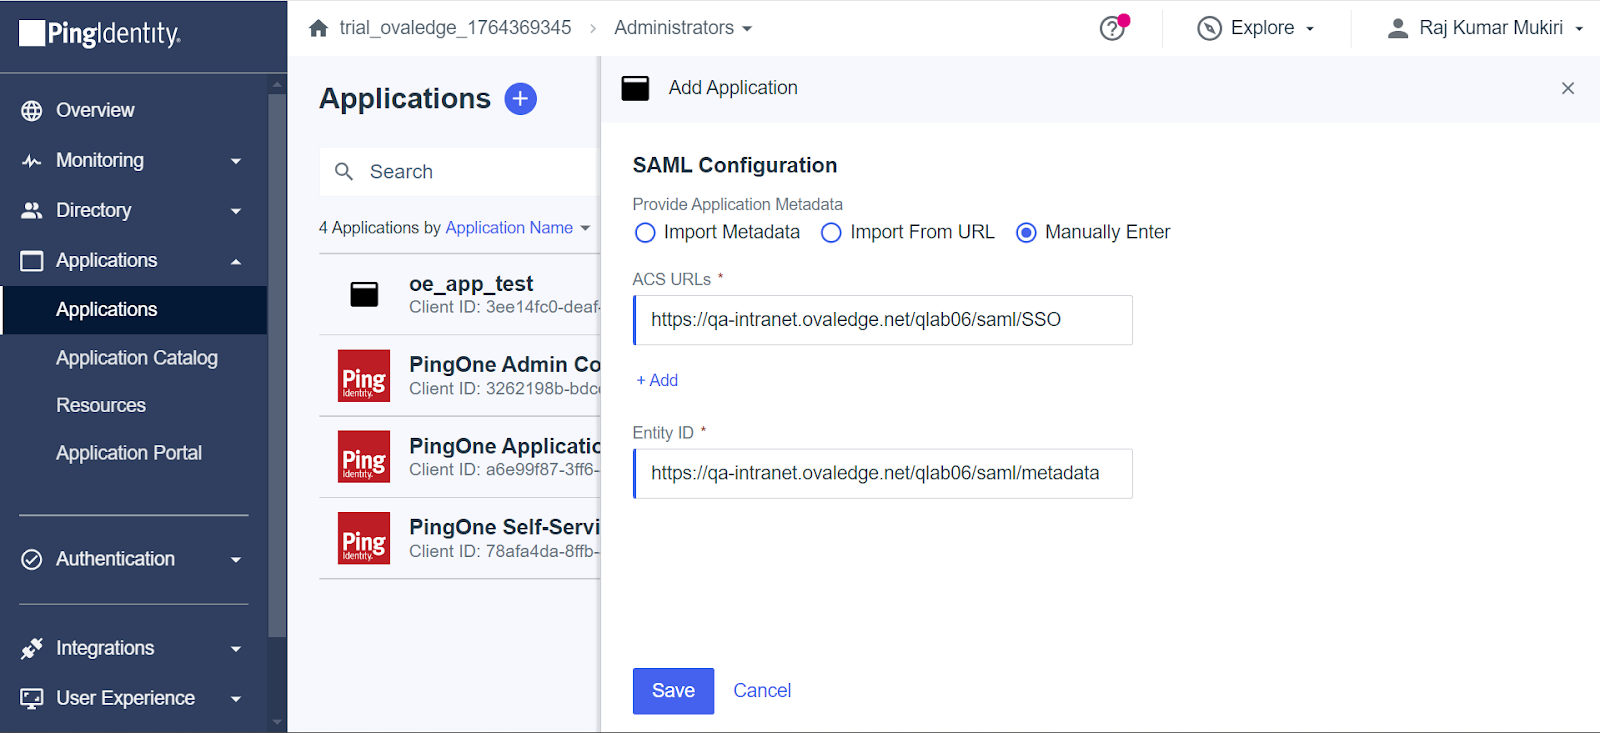The height and width of the screenshot is (733, 1600).
Task: Click the Applications window icon in sidebar
Action: (32, 260)
